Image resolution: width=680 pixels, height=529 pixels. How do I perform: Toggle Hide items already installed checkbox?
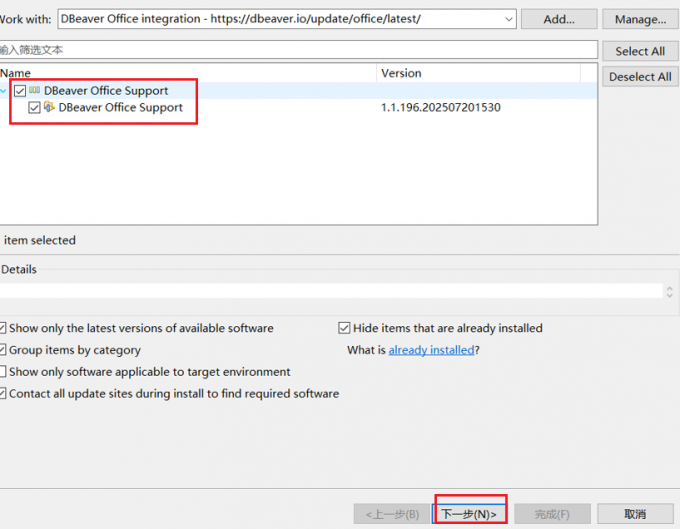(344, 328)
